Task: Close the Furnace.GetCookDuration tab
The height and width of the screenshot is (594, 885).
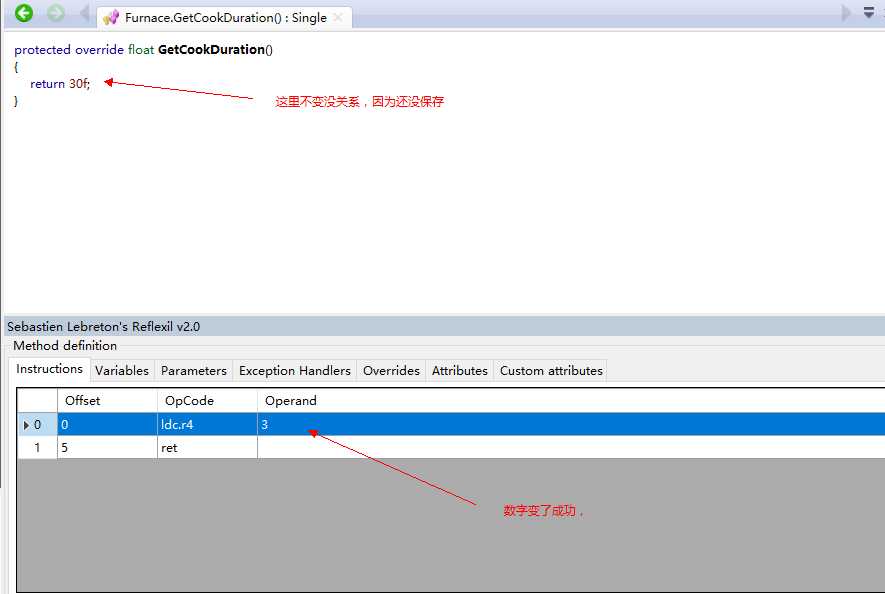Action: coord(339,17)
